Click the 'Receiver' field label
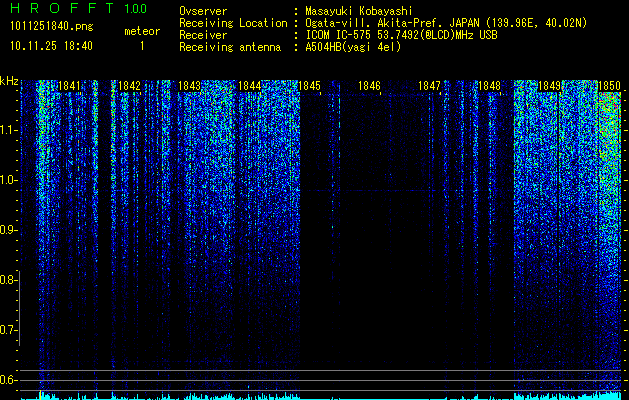Viewport: 629px width, 400px height. 203,35
